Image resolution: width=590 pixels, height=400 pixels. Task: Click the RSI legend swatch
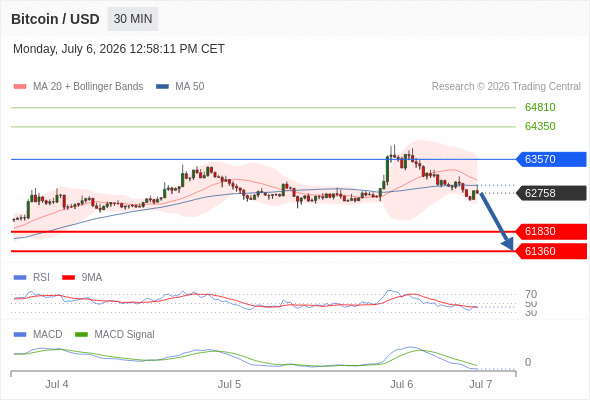point(20,278)
